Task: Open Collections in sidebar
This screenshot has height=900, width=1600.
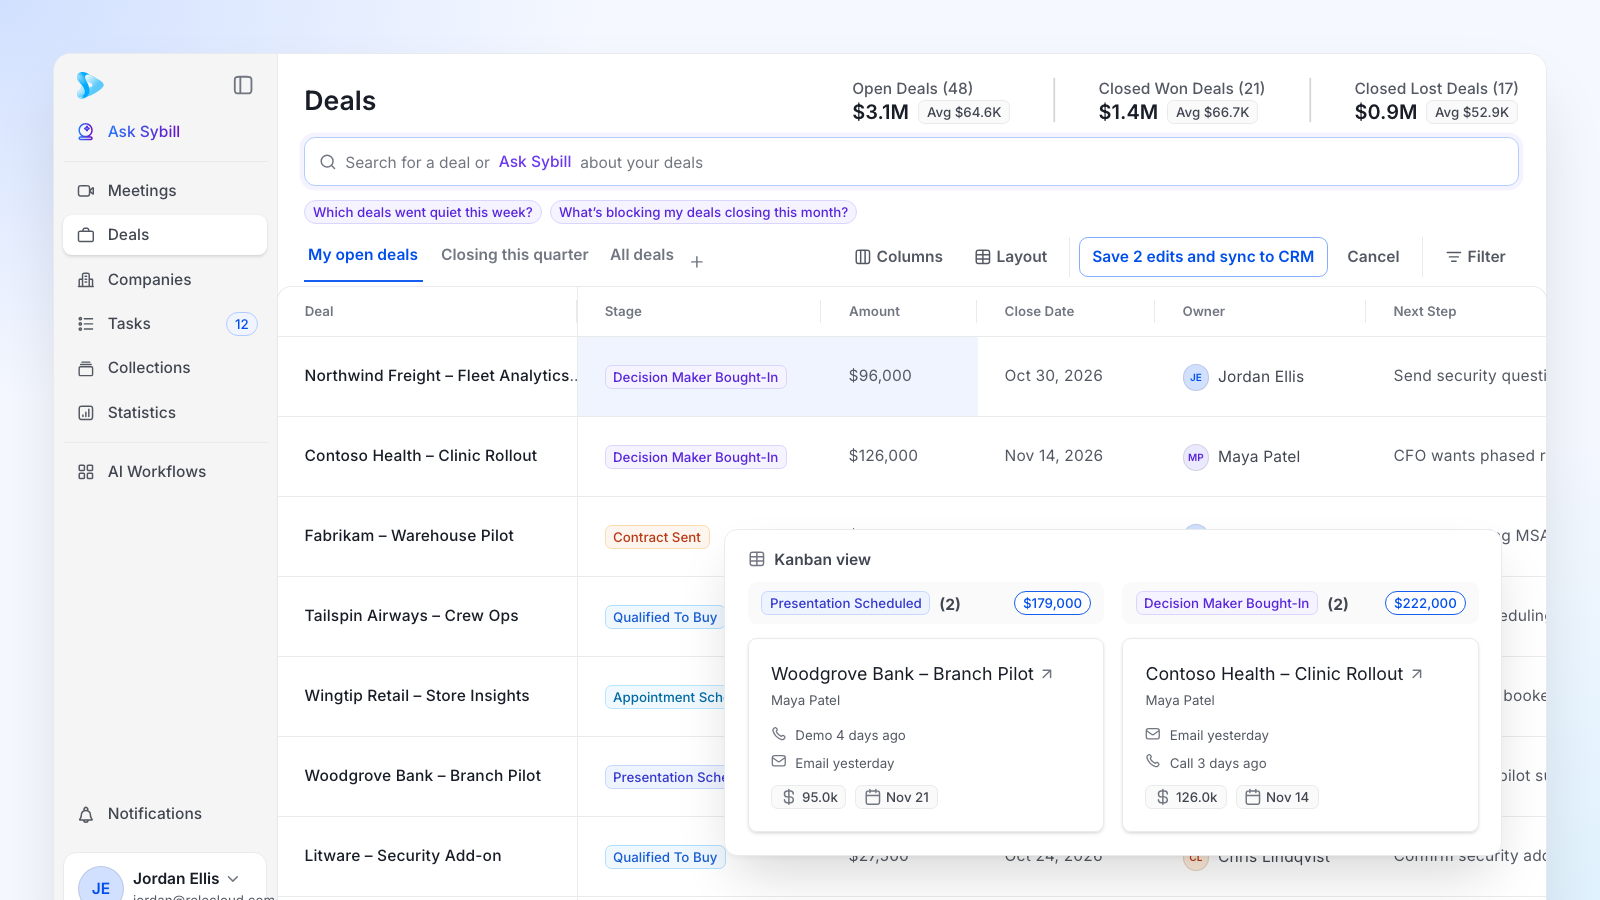Action: [x=165, y=367]
